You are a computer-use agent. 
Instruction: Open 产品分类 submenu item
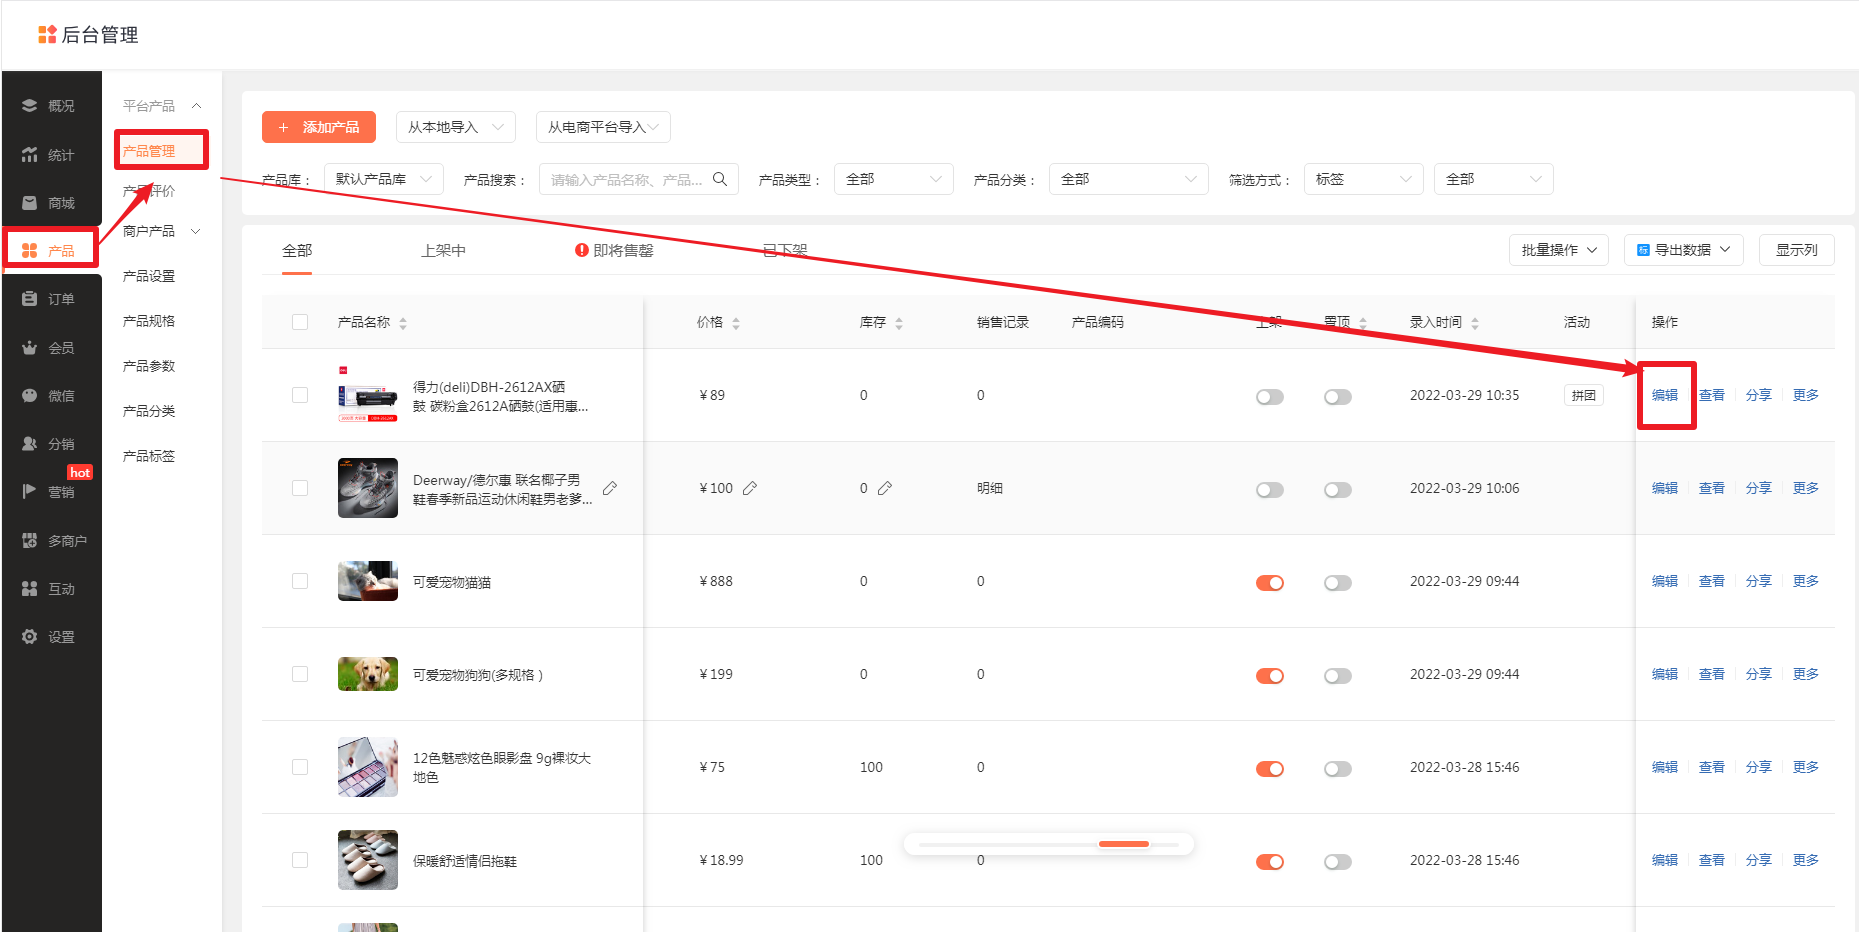(x=149, y=411)
